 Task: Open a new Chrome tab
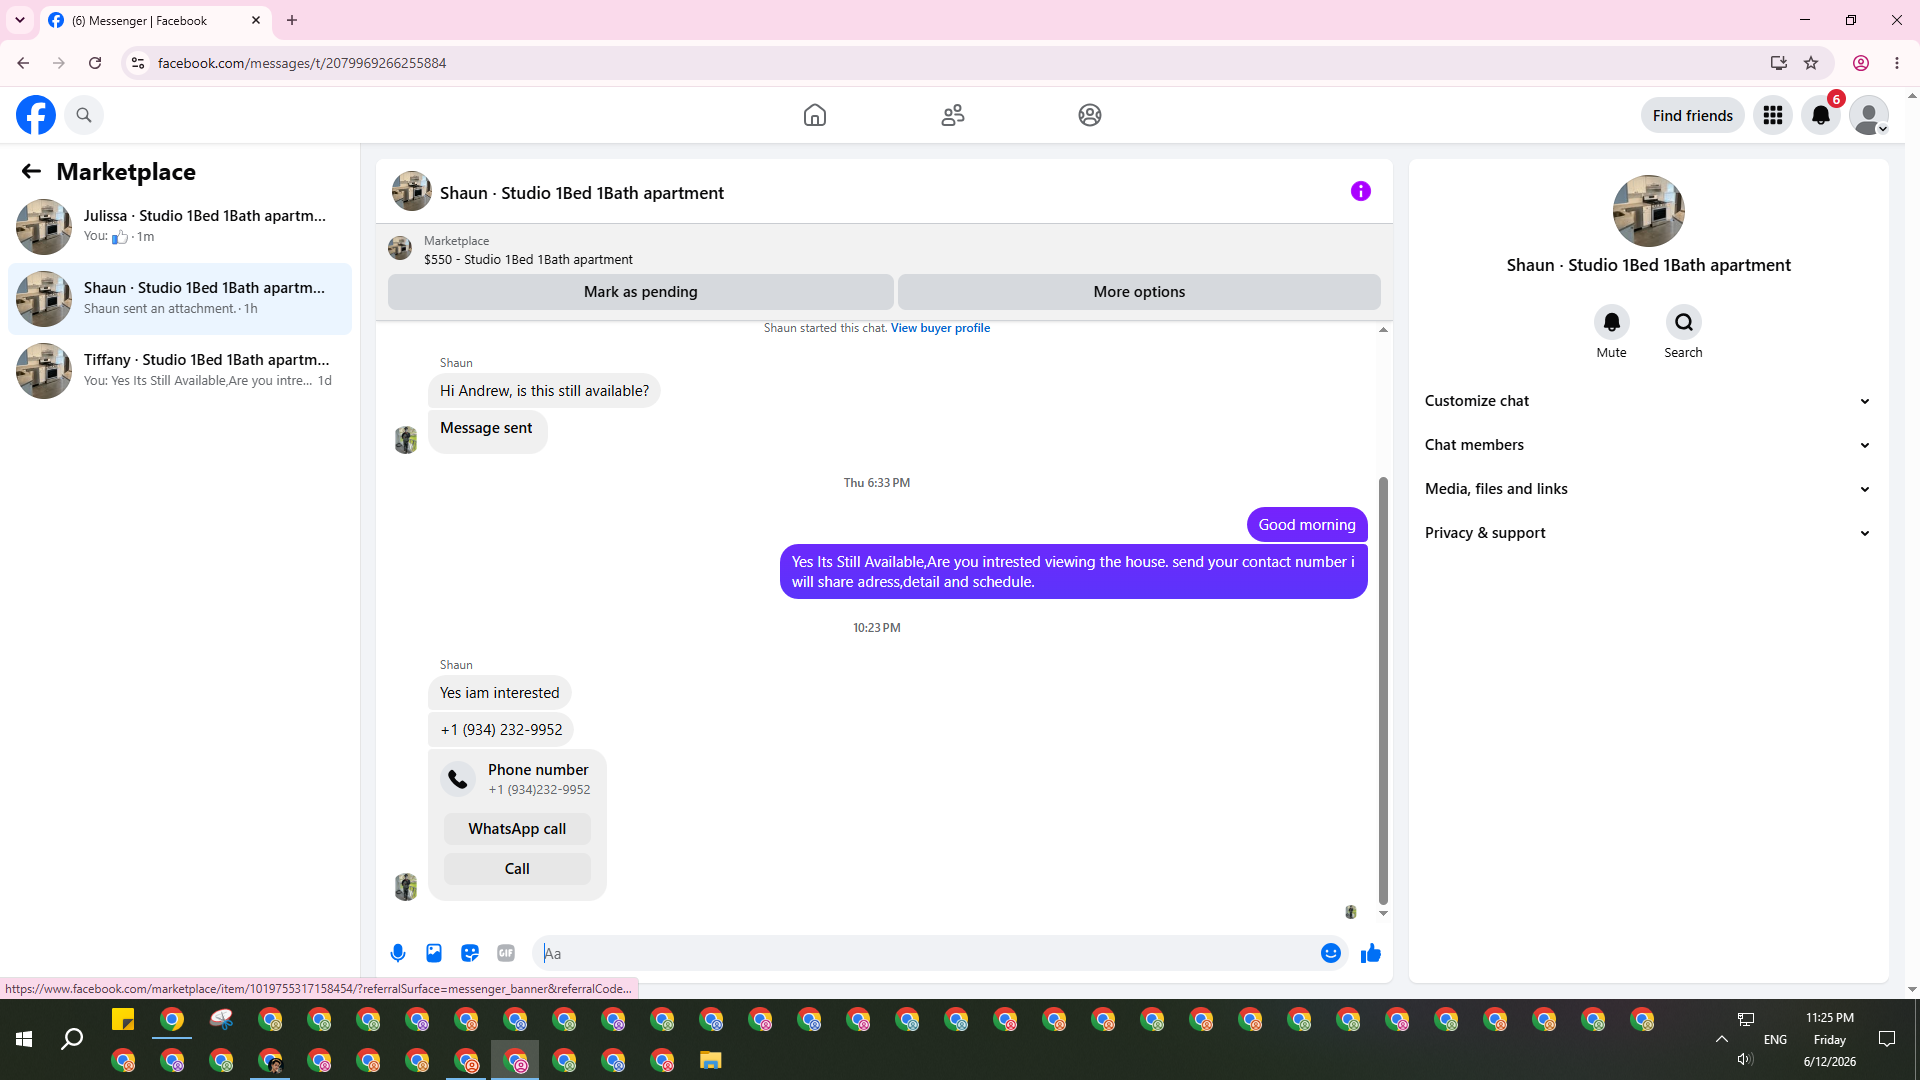(x=292, y=20)
